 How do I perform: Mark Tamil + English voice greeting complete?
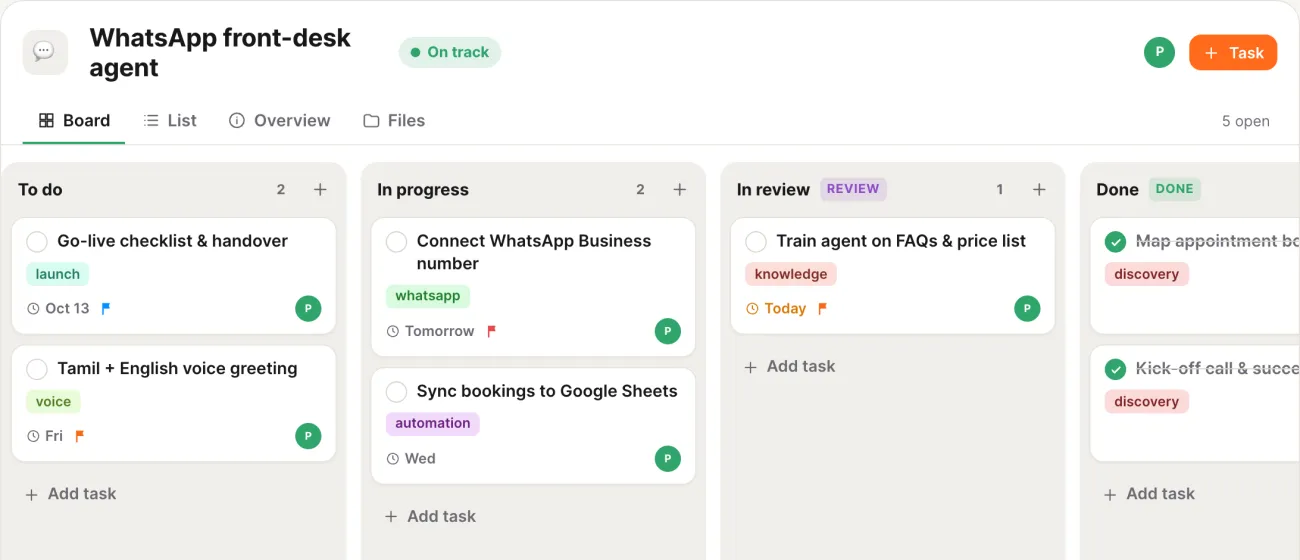coord(37,369)
